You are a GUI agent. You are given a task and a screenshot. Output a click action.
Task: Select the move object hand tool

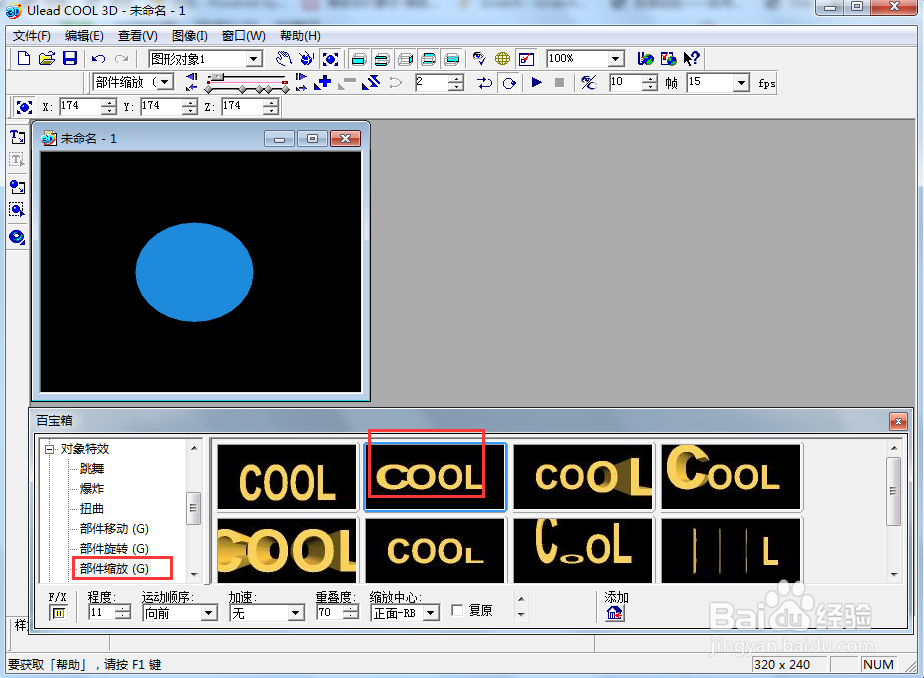(284, 58)
